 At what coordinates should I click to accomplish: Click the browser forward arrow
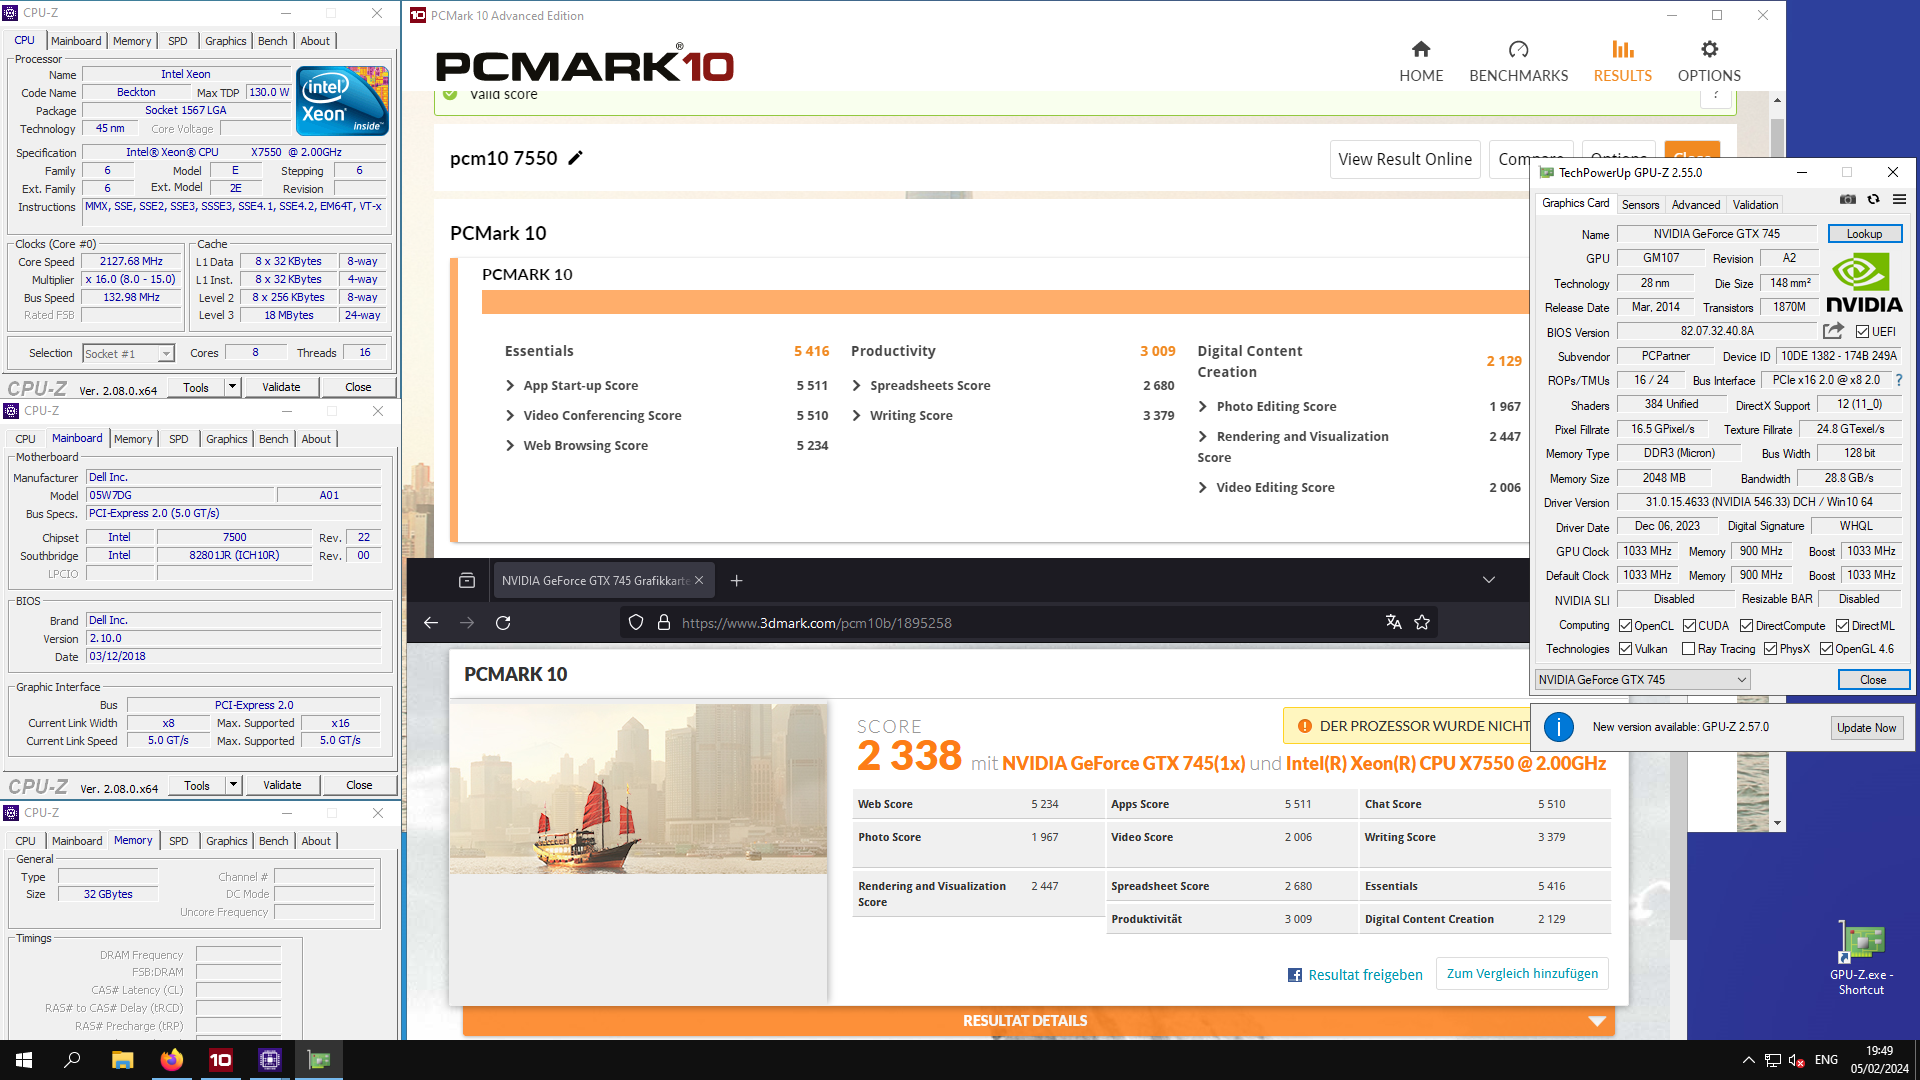point(467,622)
